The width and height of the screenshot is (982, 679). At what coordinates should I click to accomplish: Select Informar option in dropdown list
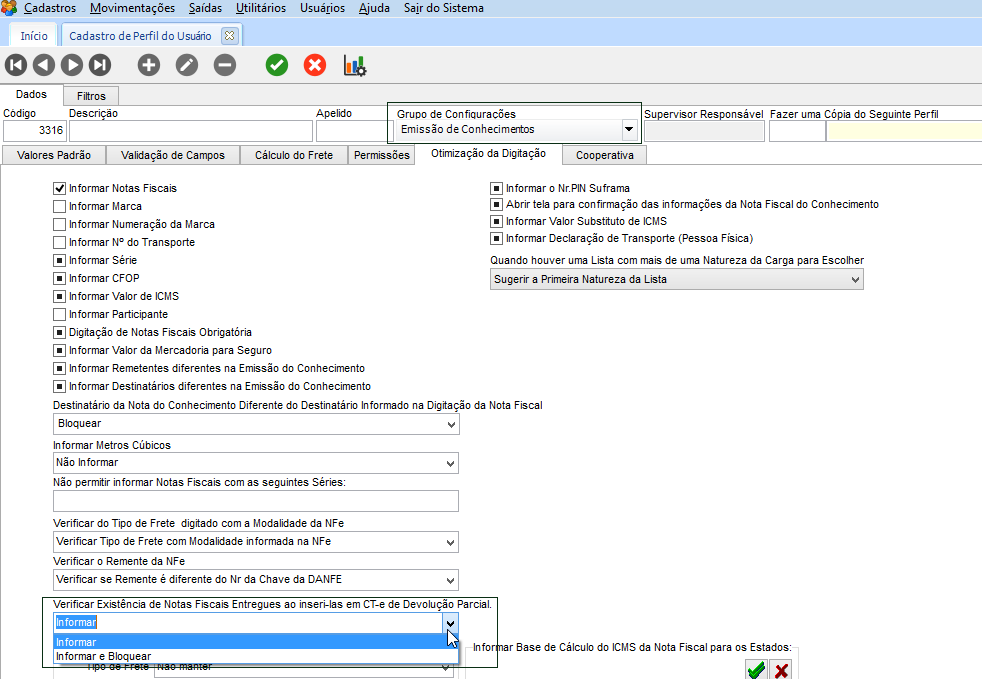click(x=256, y=642)
